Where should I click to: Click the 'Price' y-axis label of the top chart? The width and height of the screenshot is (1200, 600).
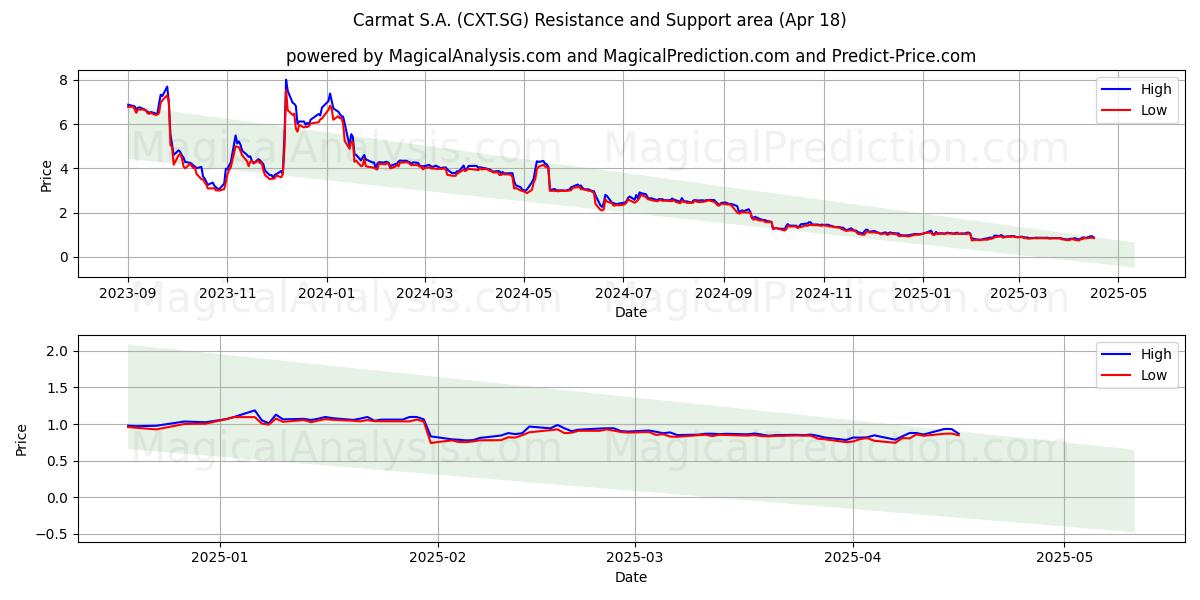pos(46,174)
